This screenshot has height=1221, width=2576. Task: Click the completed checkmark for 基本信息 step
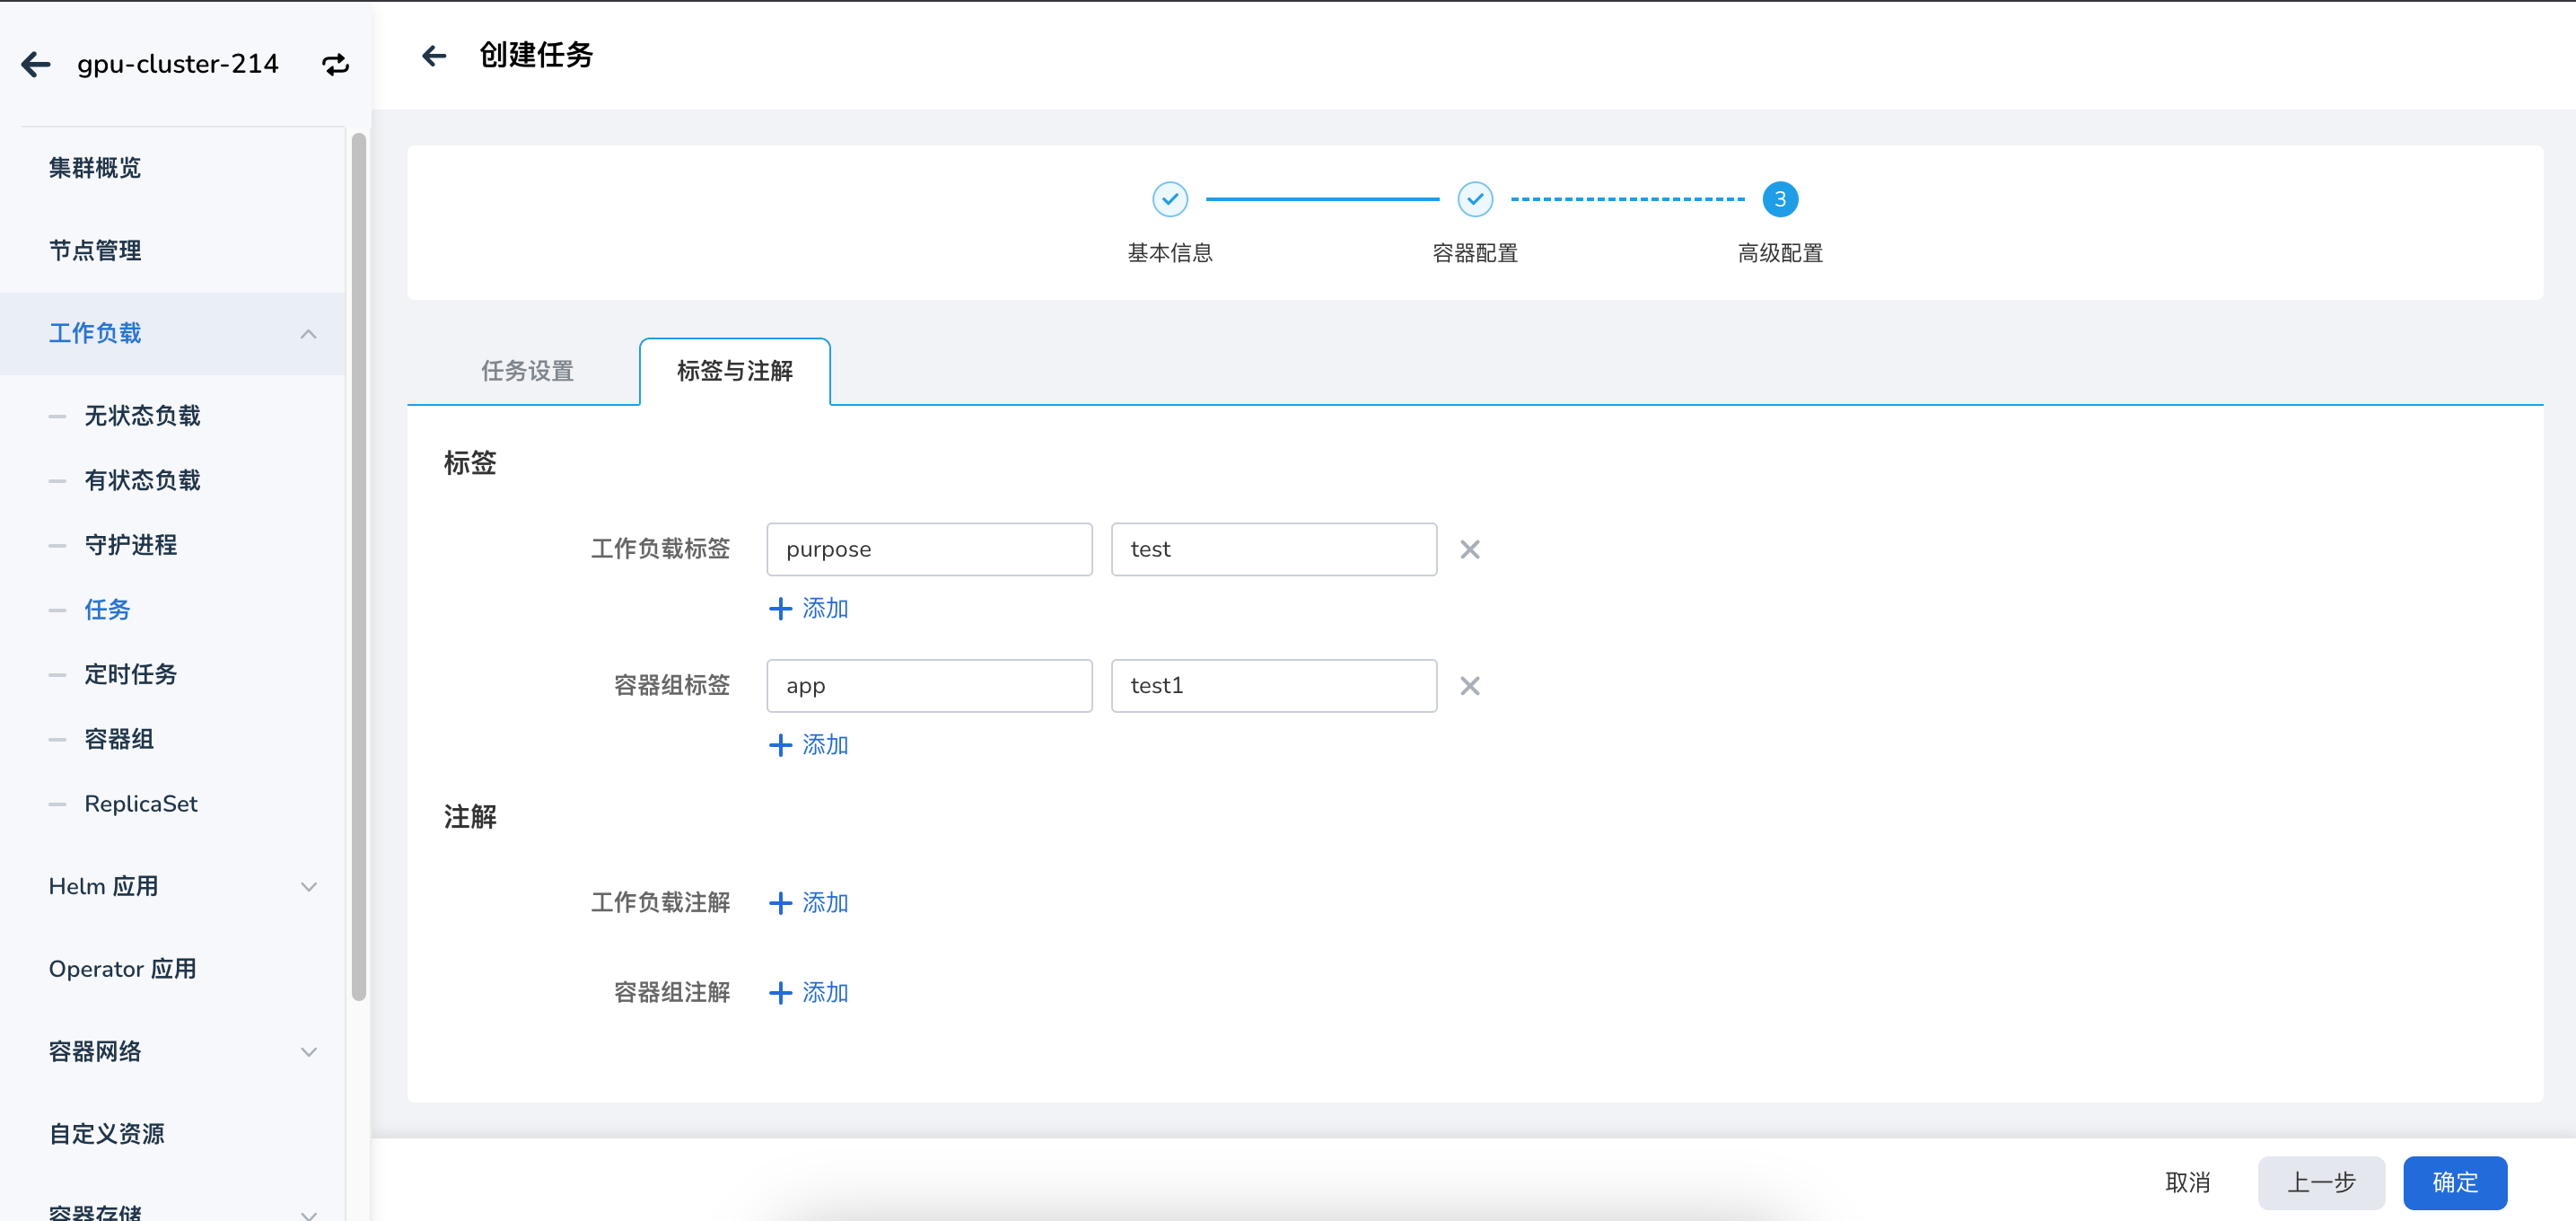click(x=1170, y=198)
